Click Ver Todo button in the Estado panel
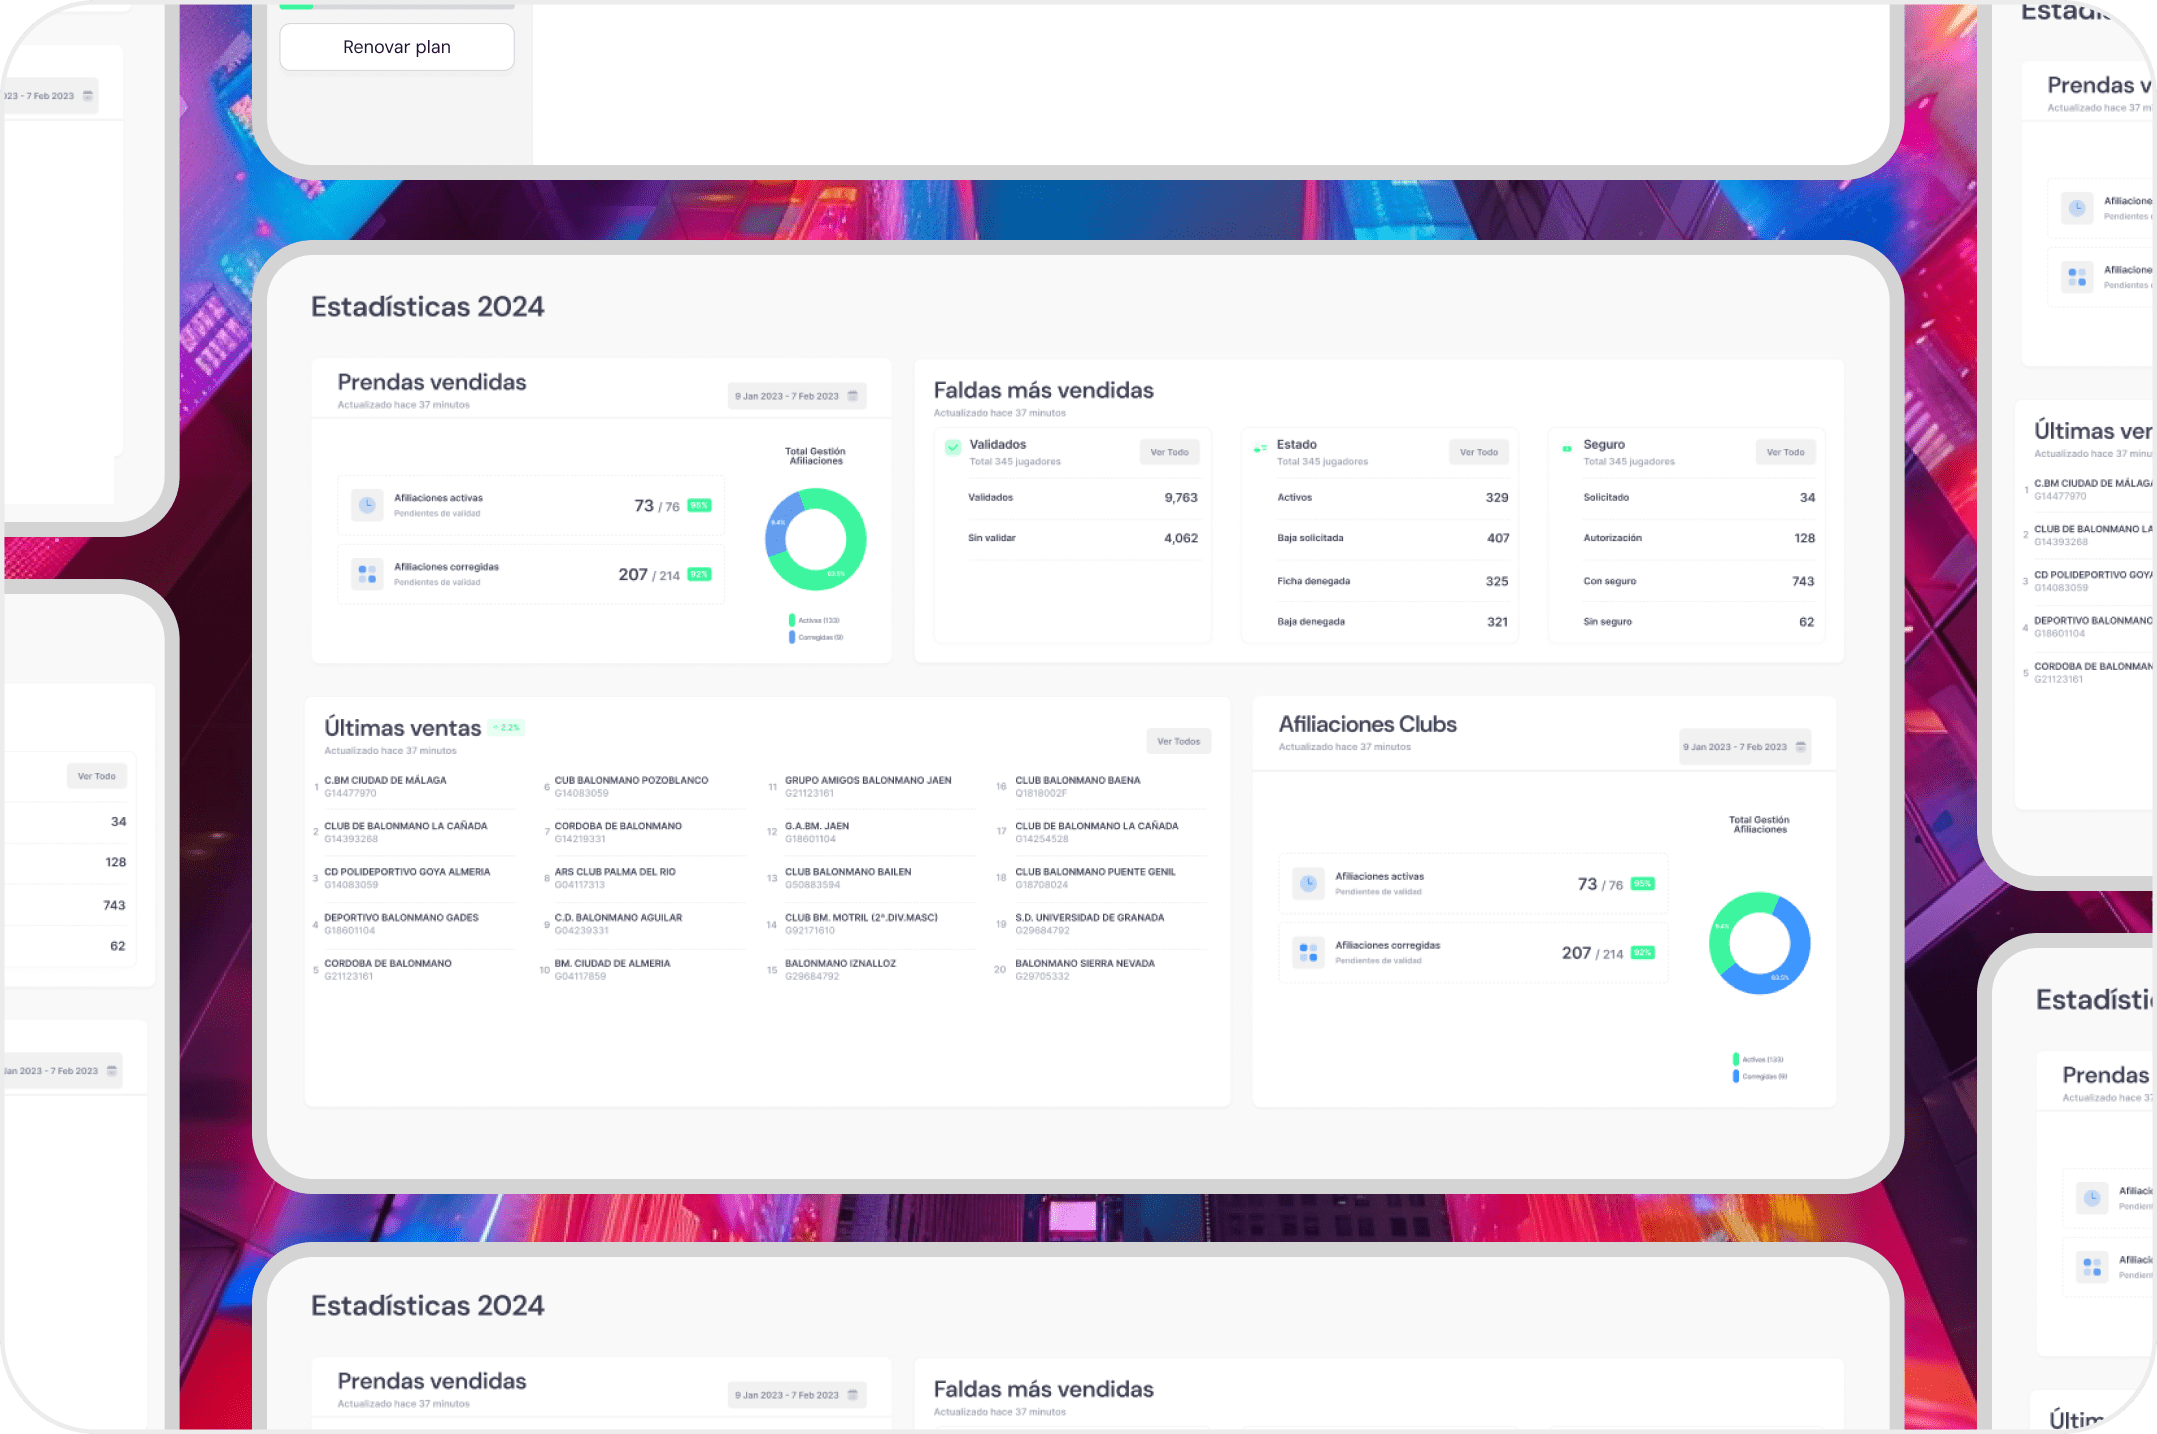The image size is (2157, 1434). click(1478, 452)
